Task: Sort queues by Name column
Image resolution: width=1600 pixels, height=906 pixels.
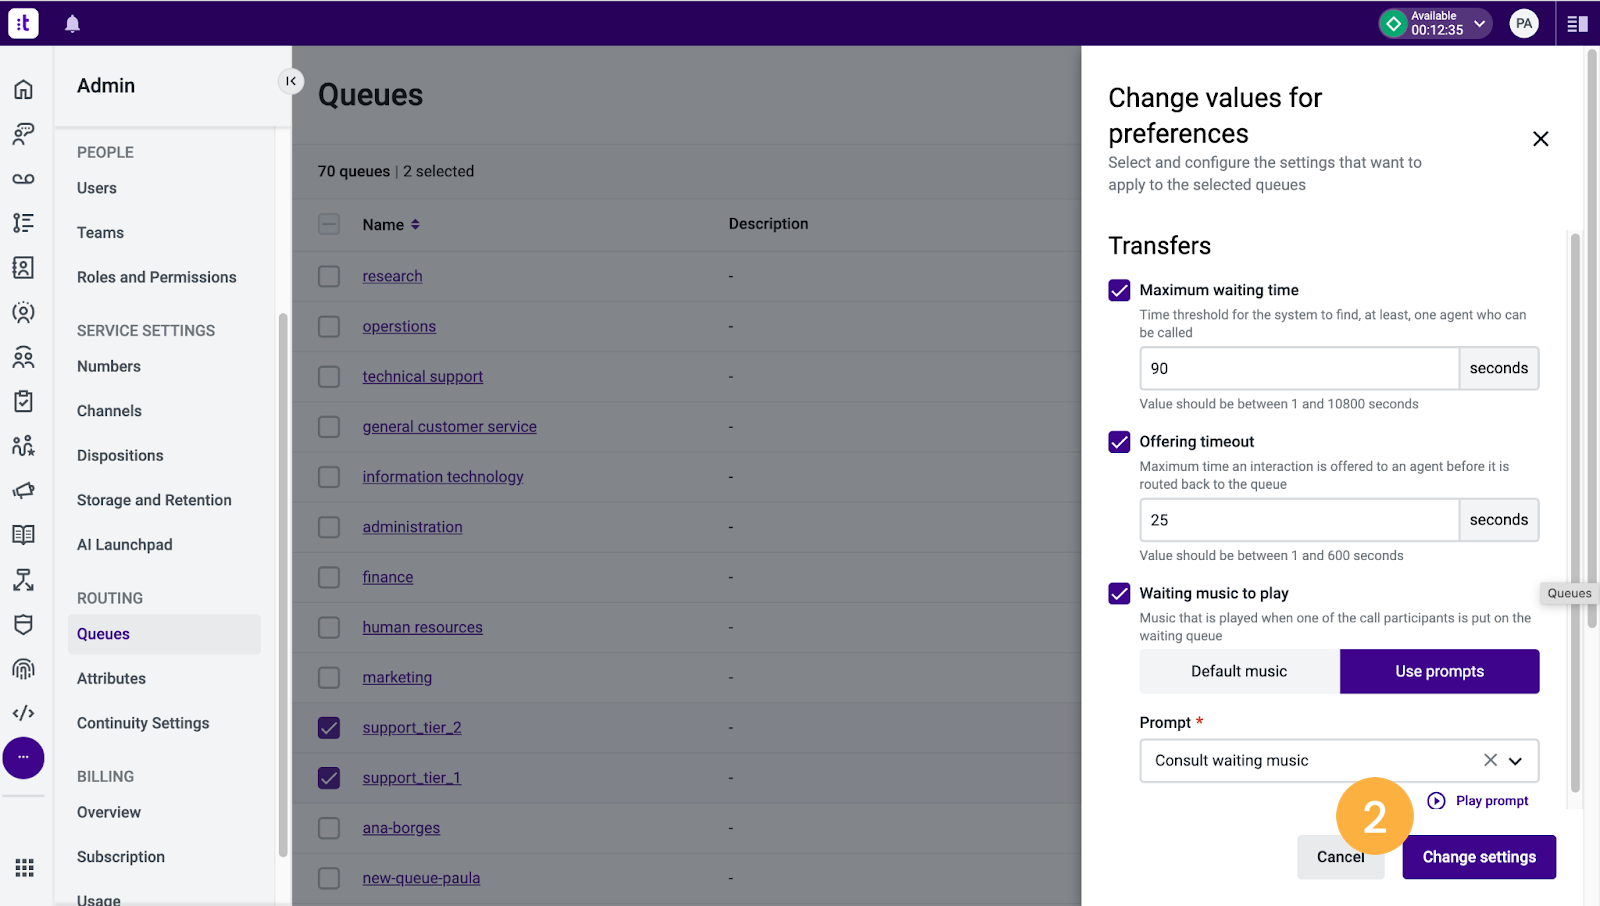Action: (391, 225)
